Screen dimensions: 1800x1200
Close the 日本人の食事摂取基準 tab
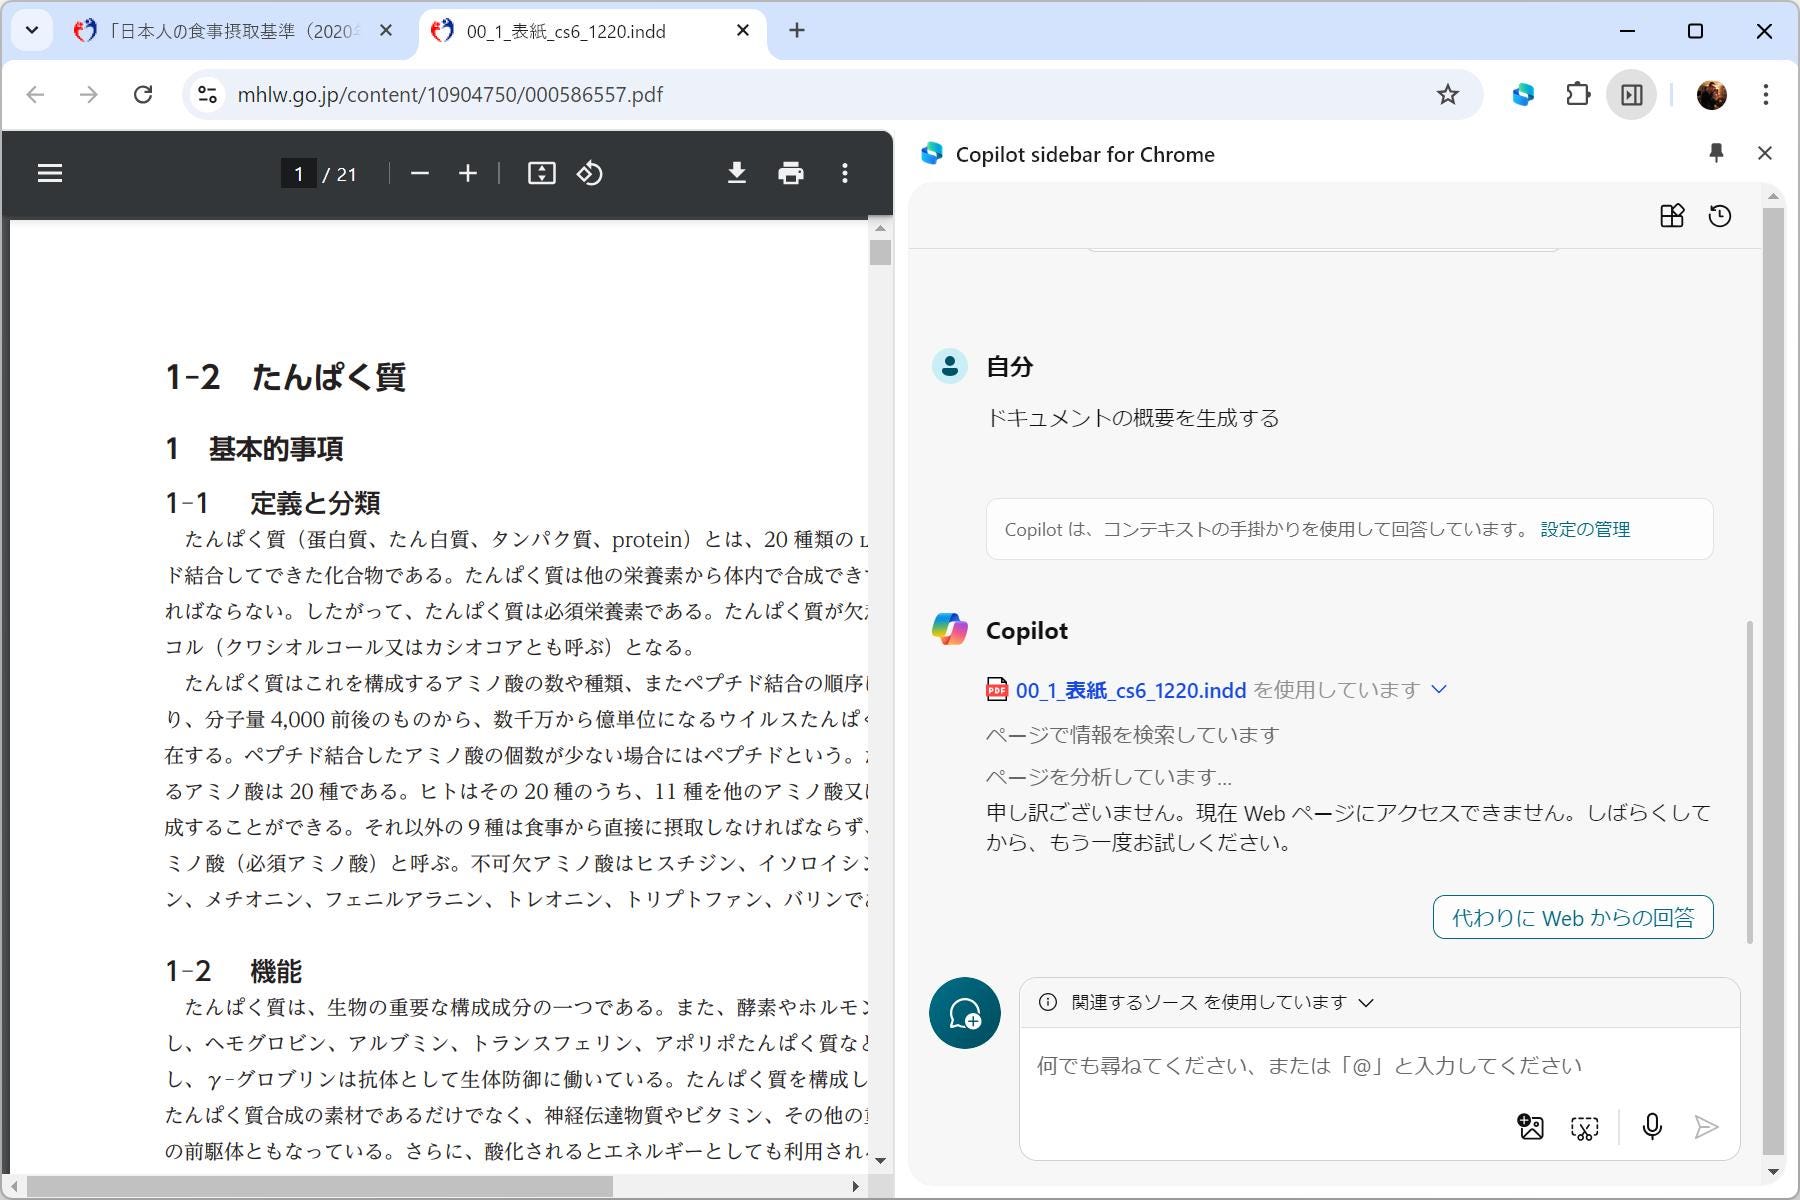387,31
